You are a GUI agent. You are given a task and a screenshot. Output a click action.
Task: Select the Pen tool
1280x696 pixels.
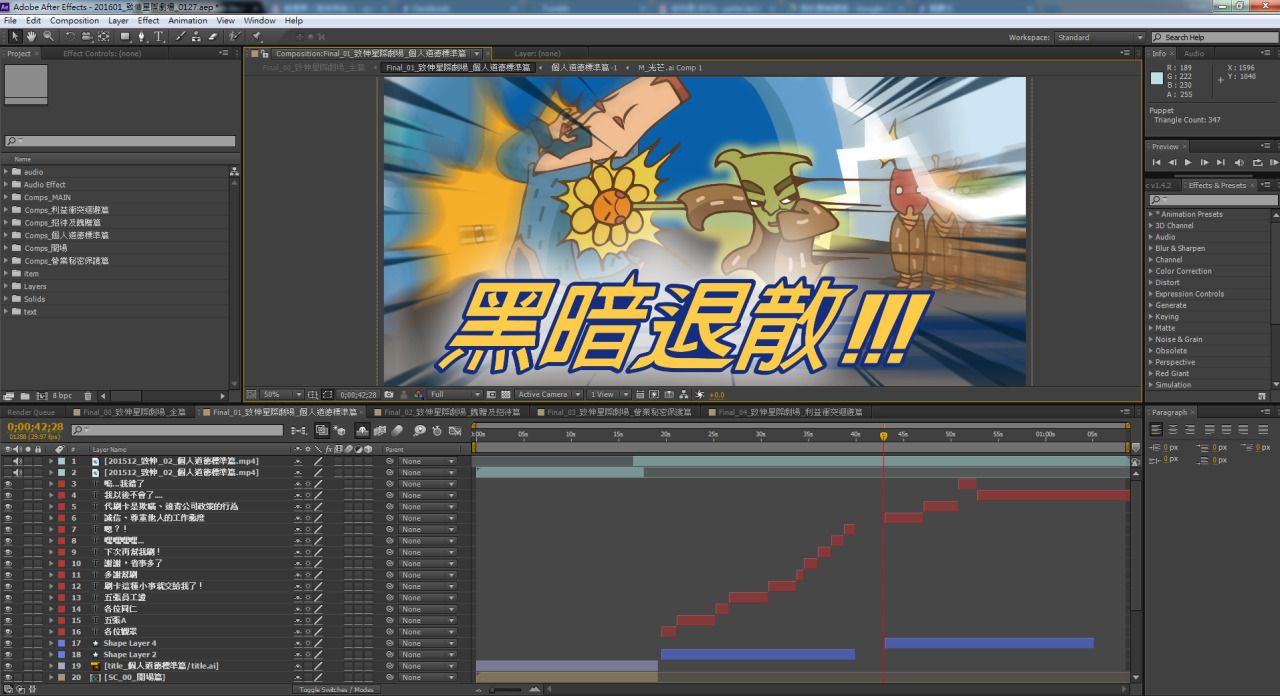pyautogui.click(x=142, y=36)
